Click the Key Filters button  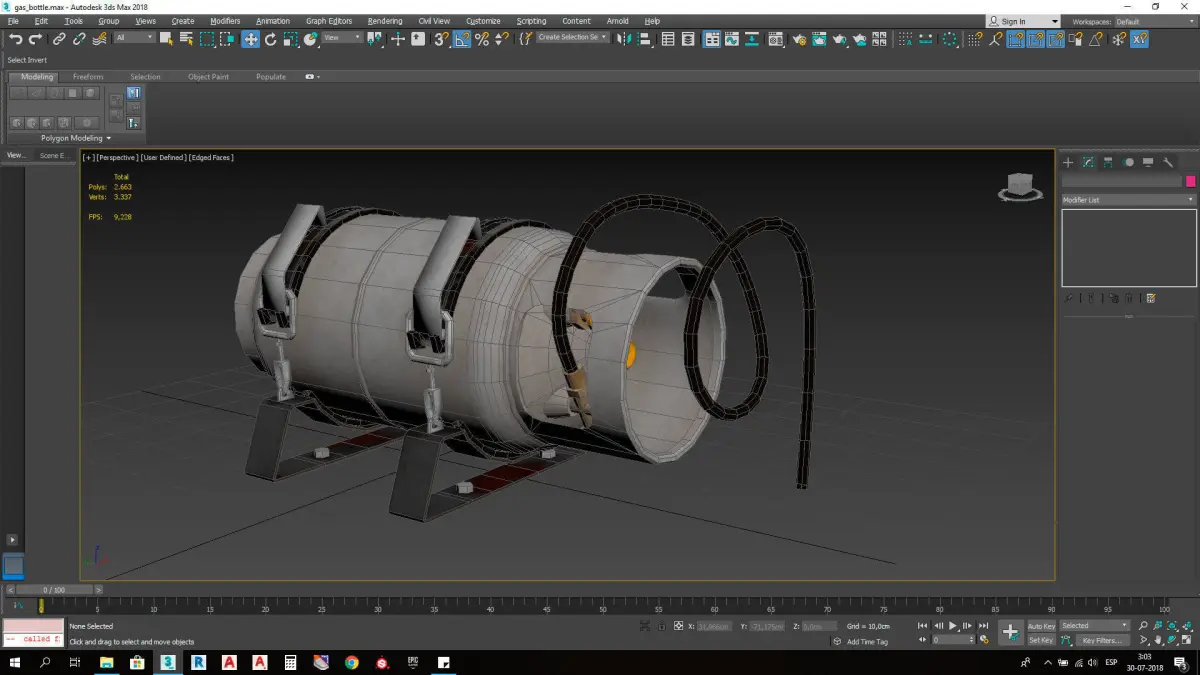1101,640
